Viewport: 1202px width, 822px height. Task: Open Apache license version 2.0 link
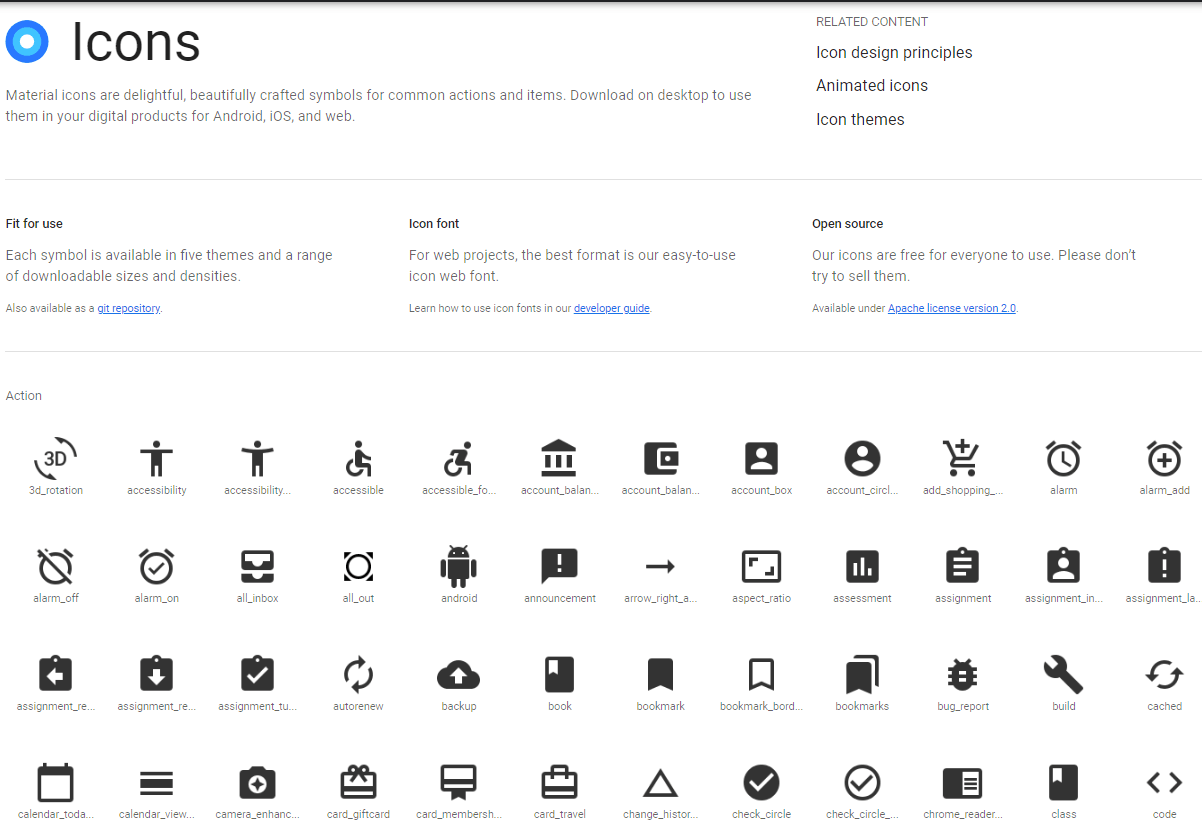952,308
